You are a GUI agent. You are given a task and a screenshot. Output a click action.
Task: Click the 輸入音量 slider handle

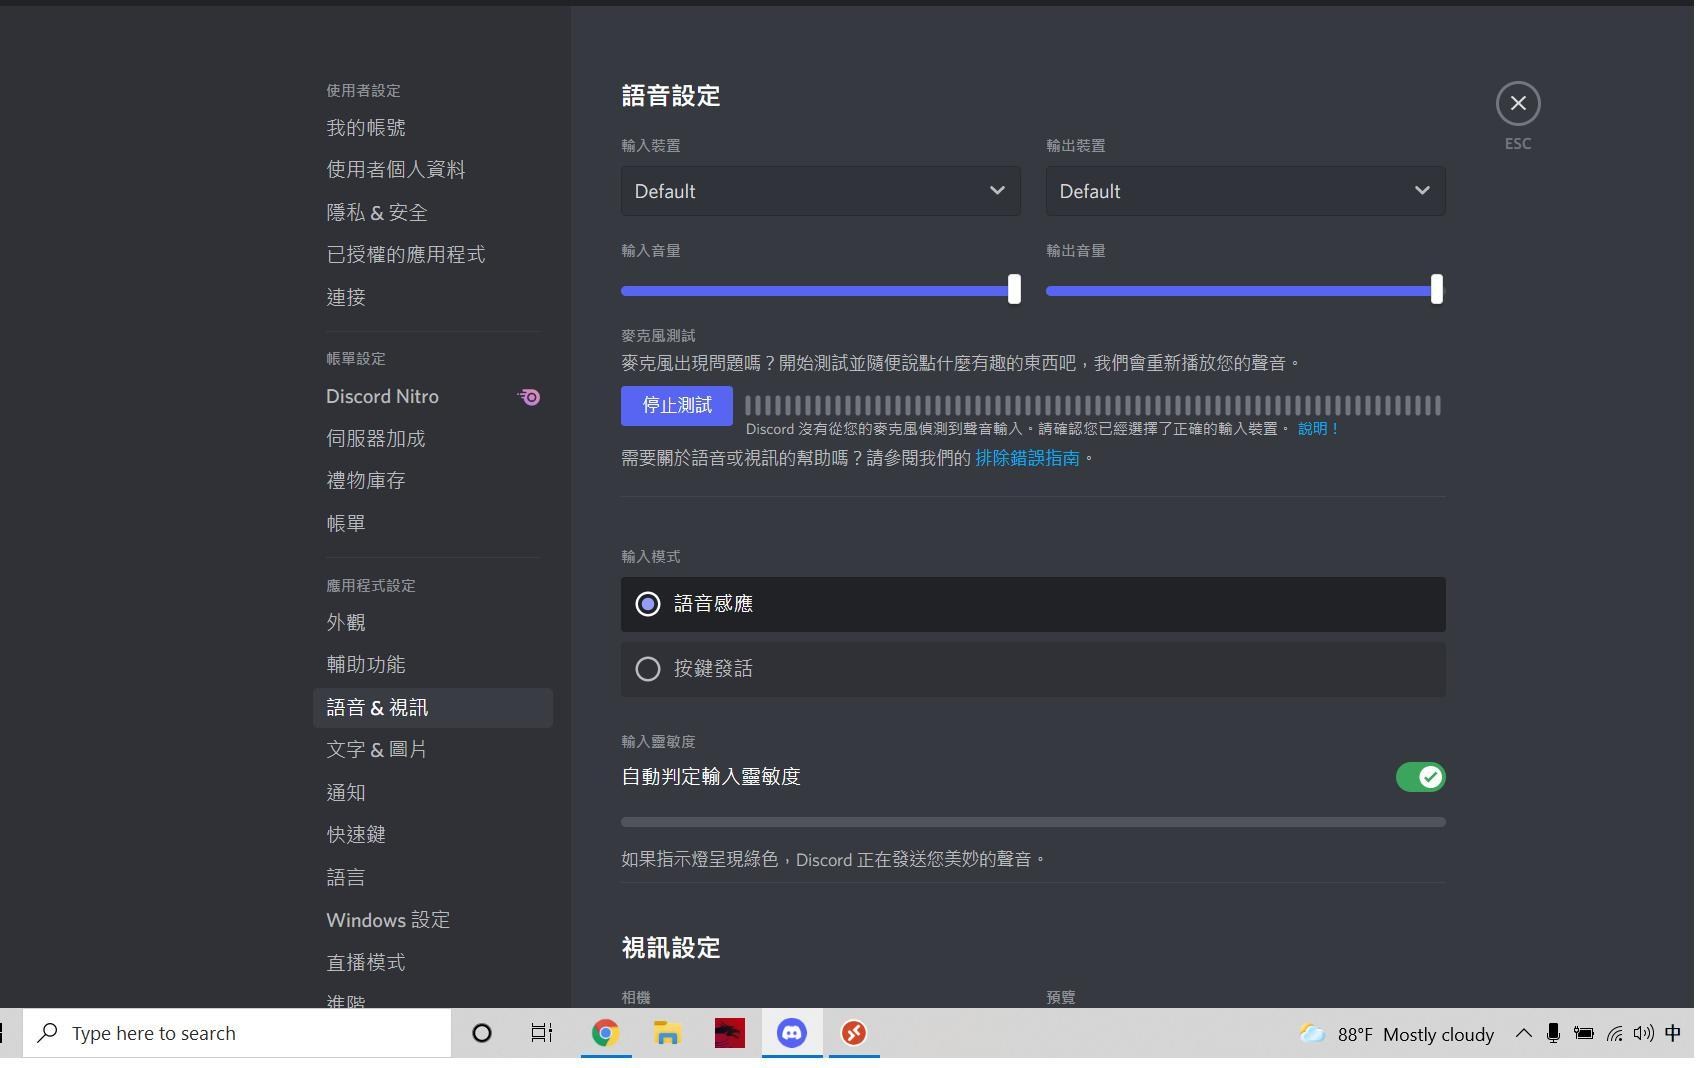tap(1015, 290)
